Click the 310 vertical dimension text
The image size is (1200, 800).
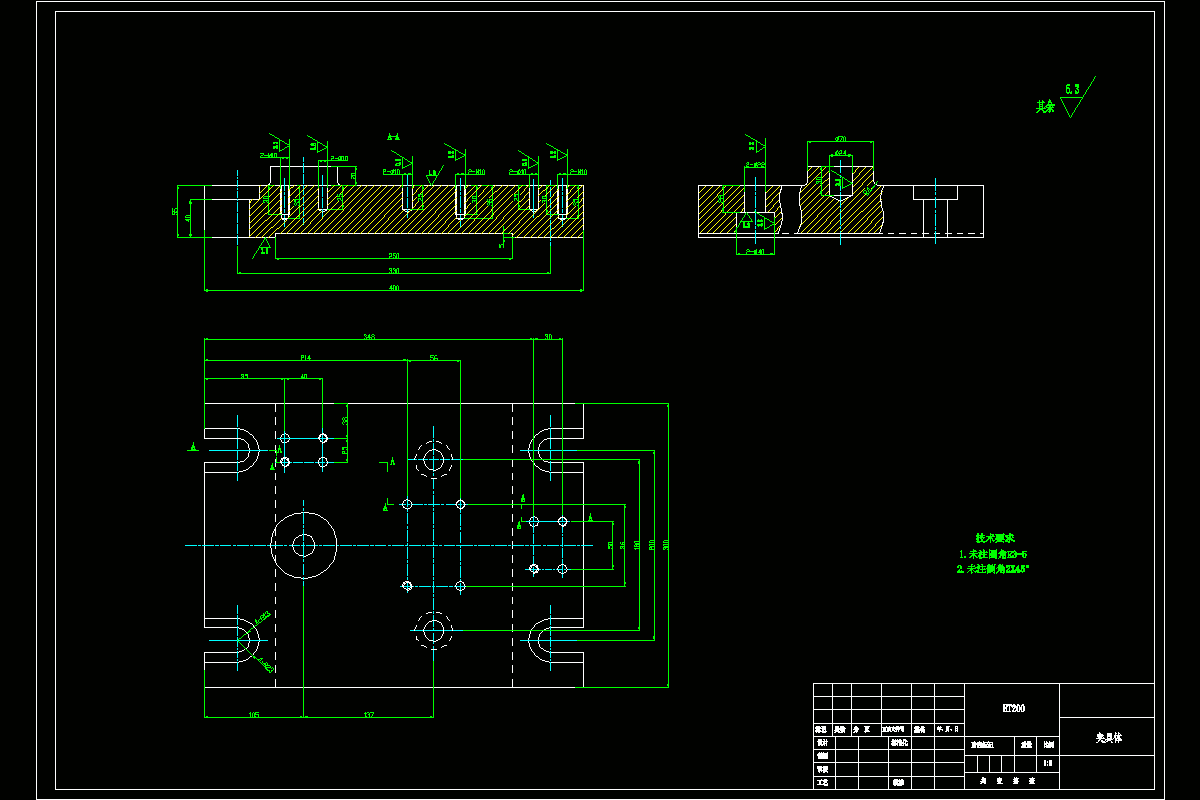click(x=667, y=545)
